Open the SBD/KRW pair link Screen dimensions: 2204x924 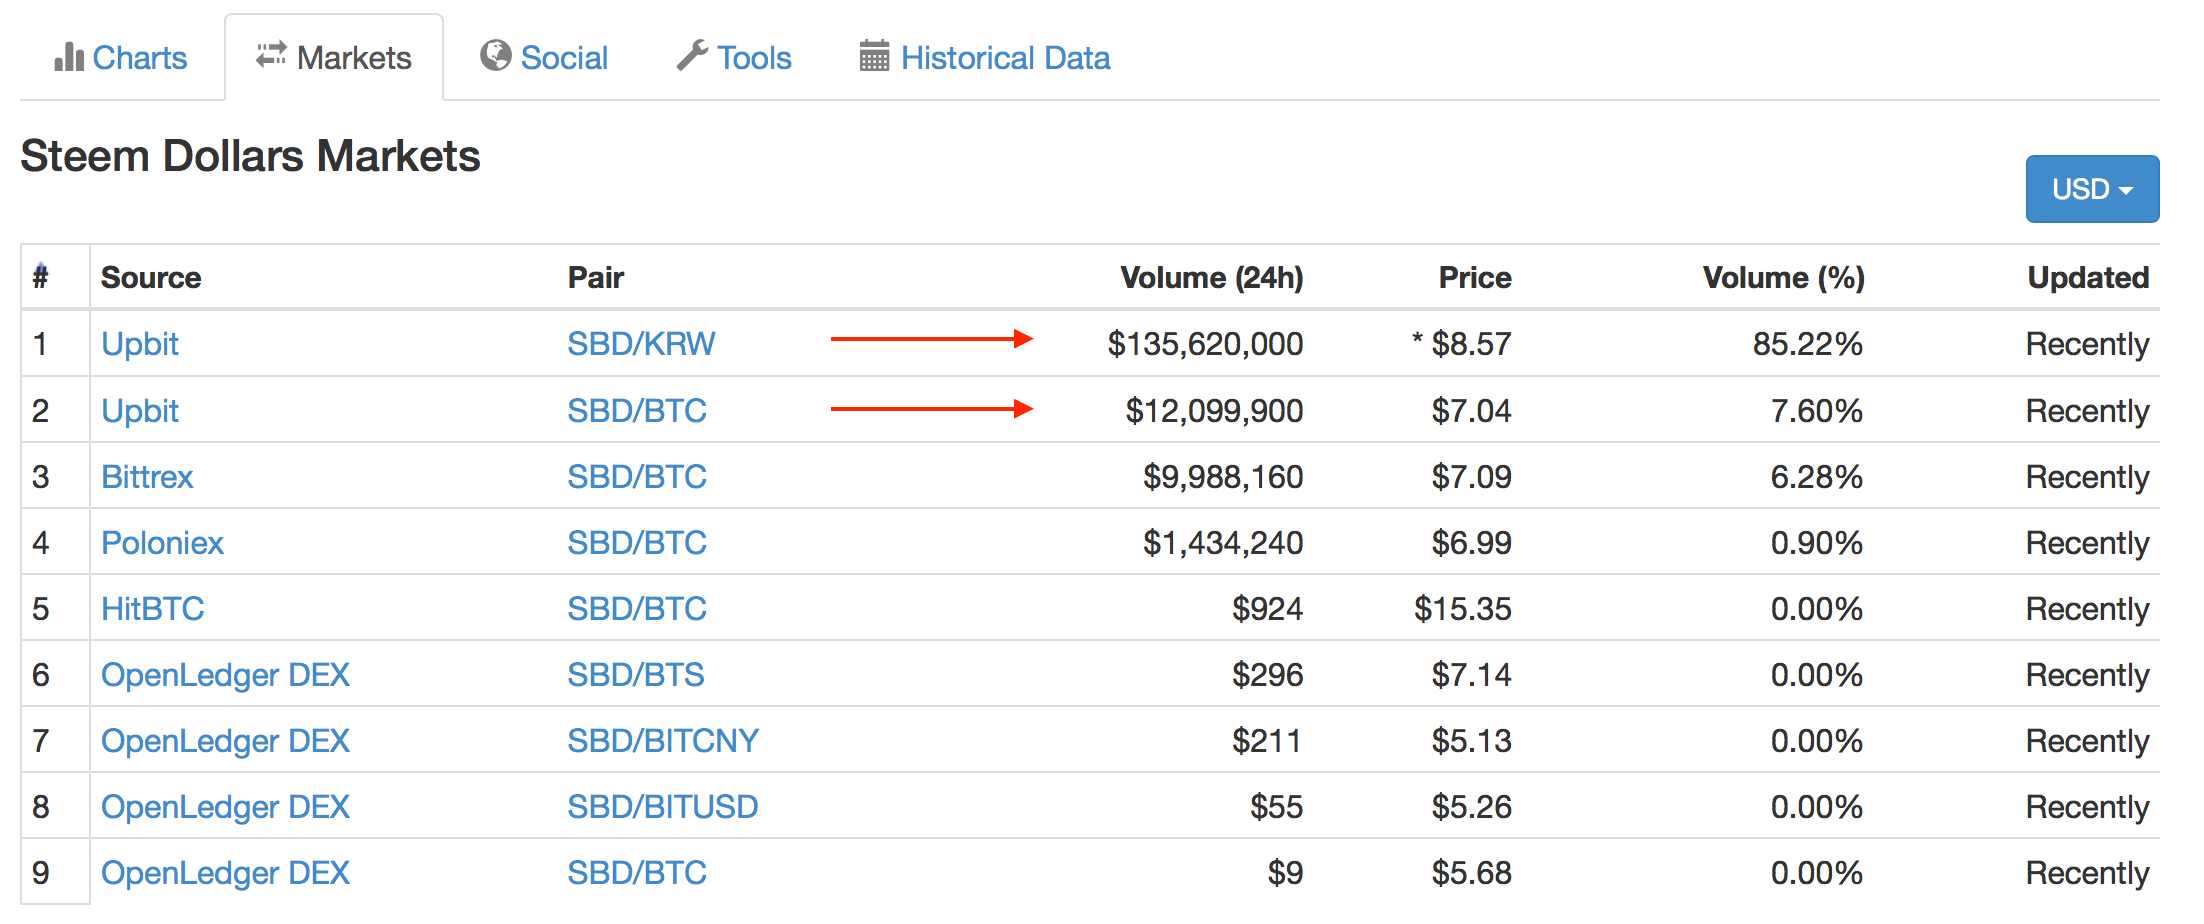tap(641, 344)
